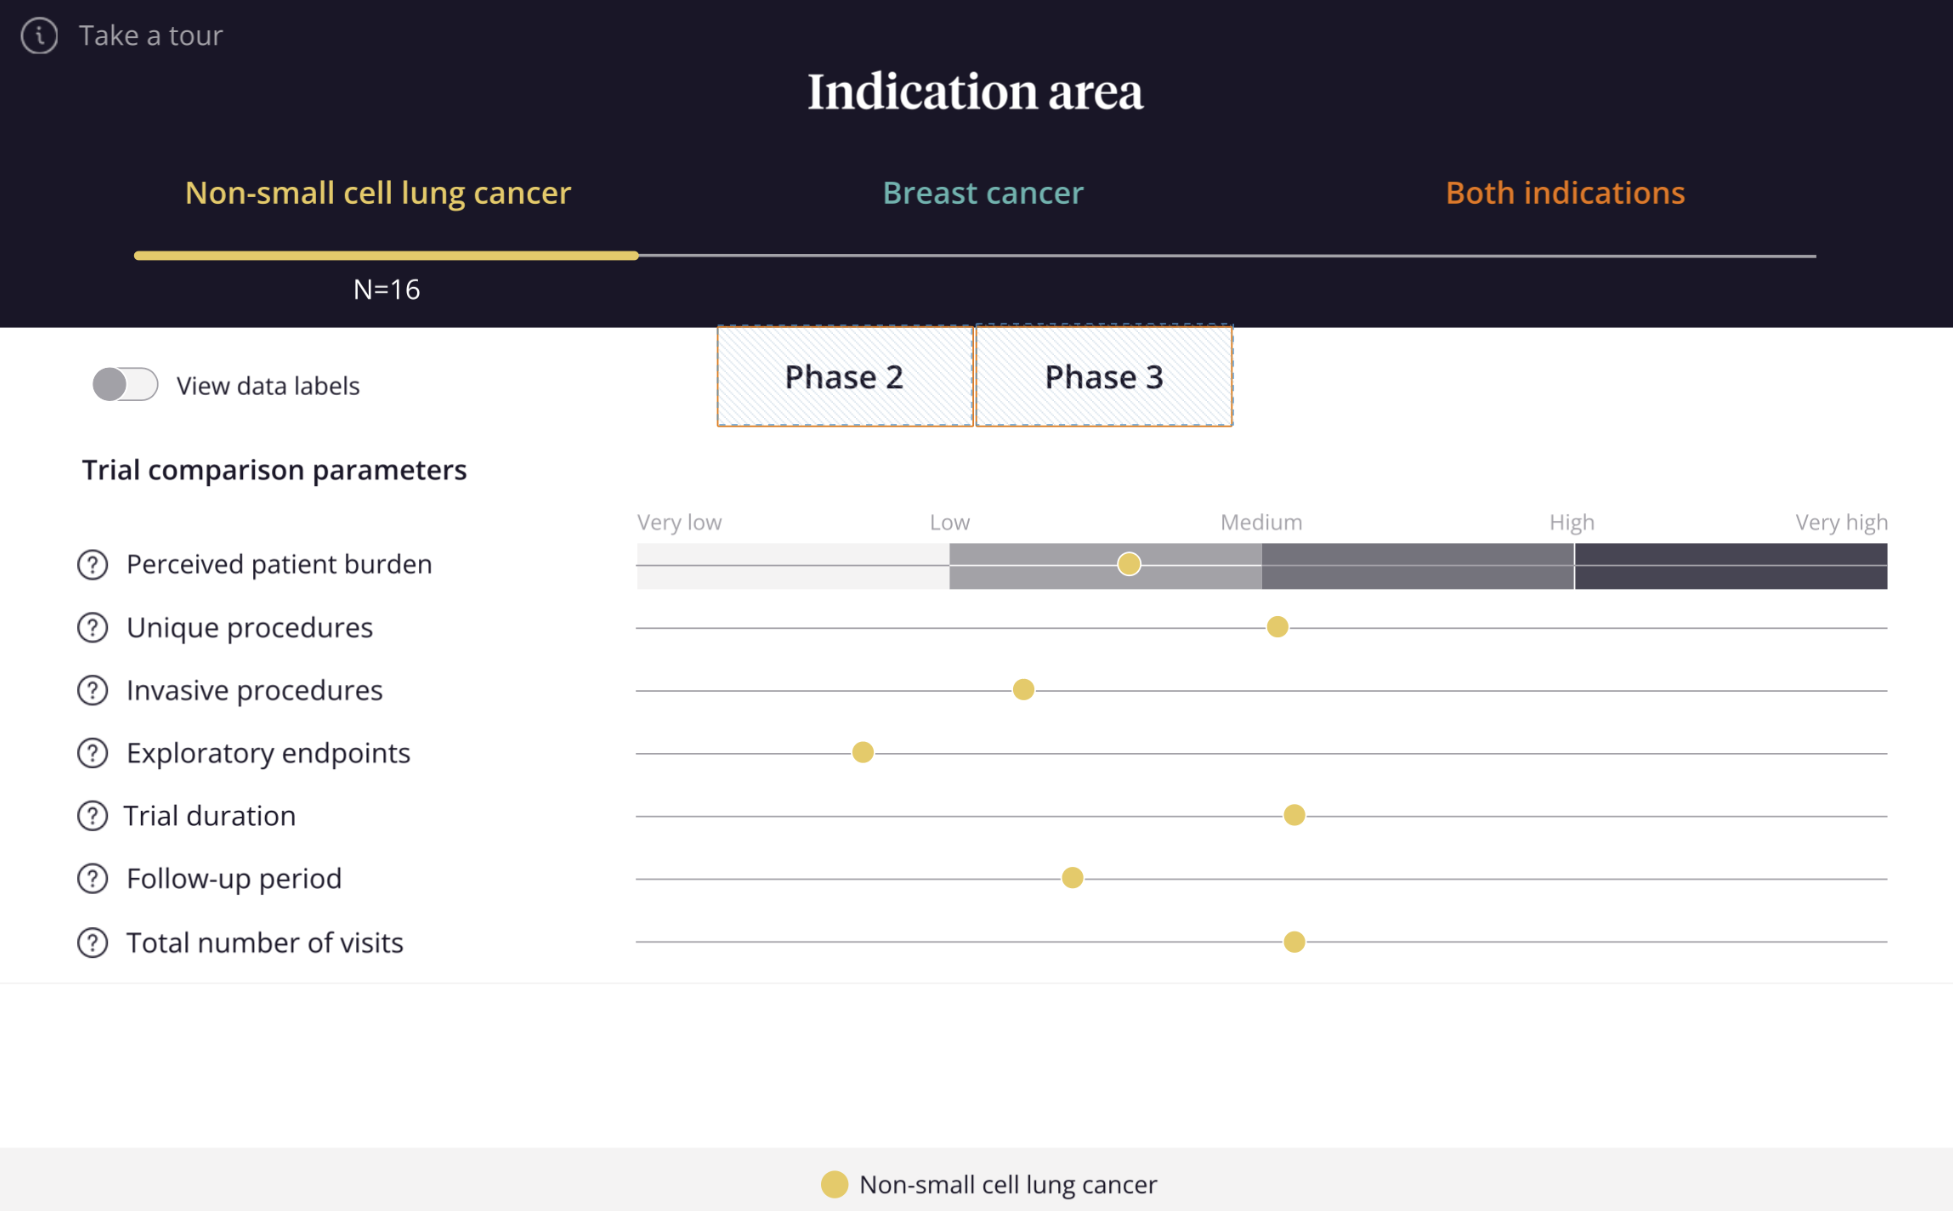This screenshot has height=1211, width=1953.
Task: Switch to the Breast cancer tab
Action: 982,193
